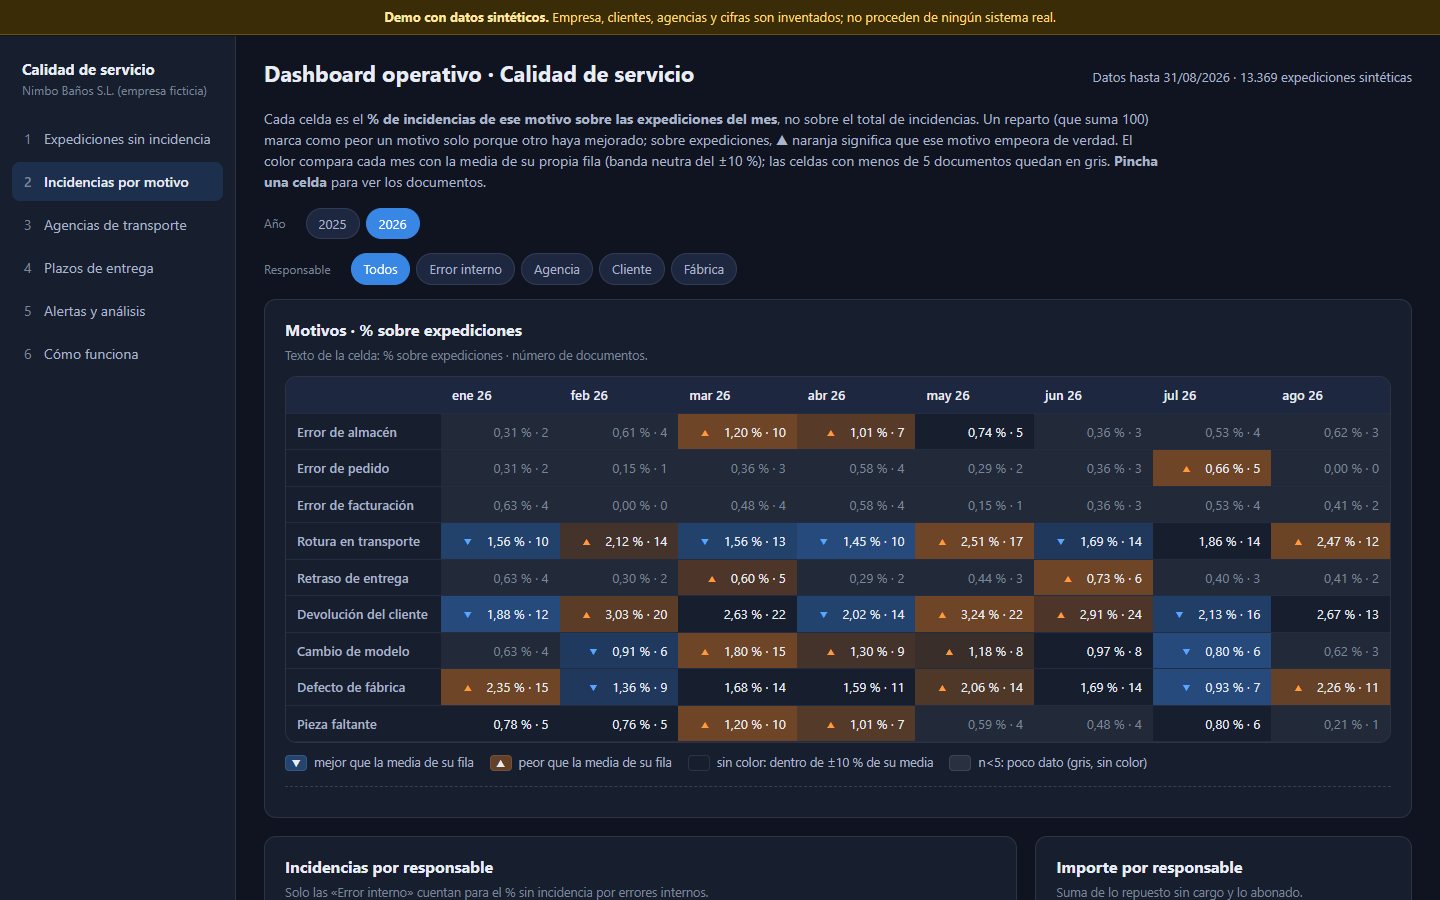Open Rotura en transporte ago 26 cell '2,47 % · 12'
1440x900 pixels.
tap(1330, 541)
